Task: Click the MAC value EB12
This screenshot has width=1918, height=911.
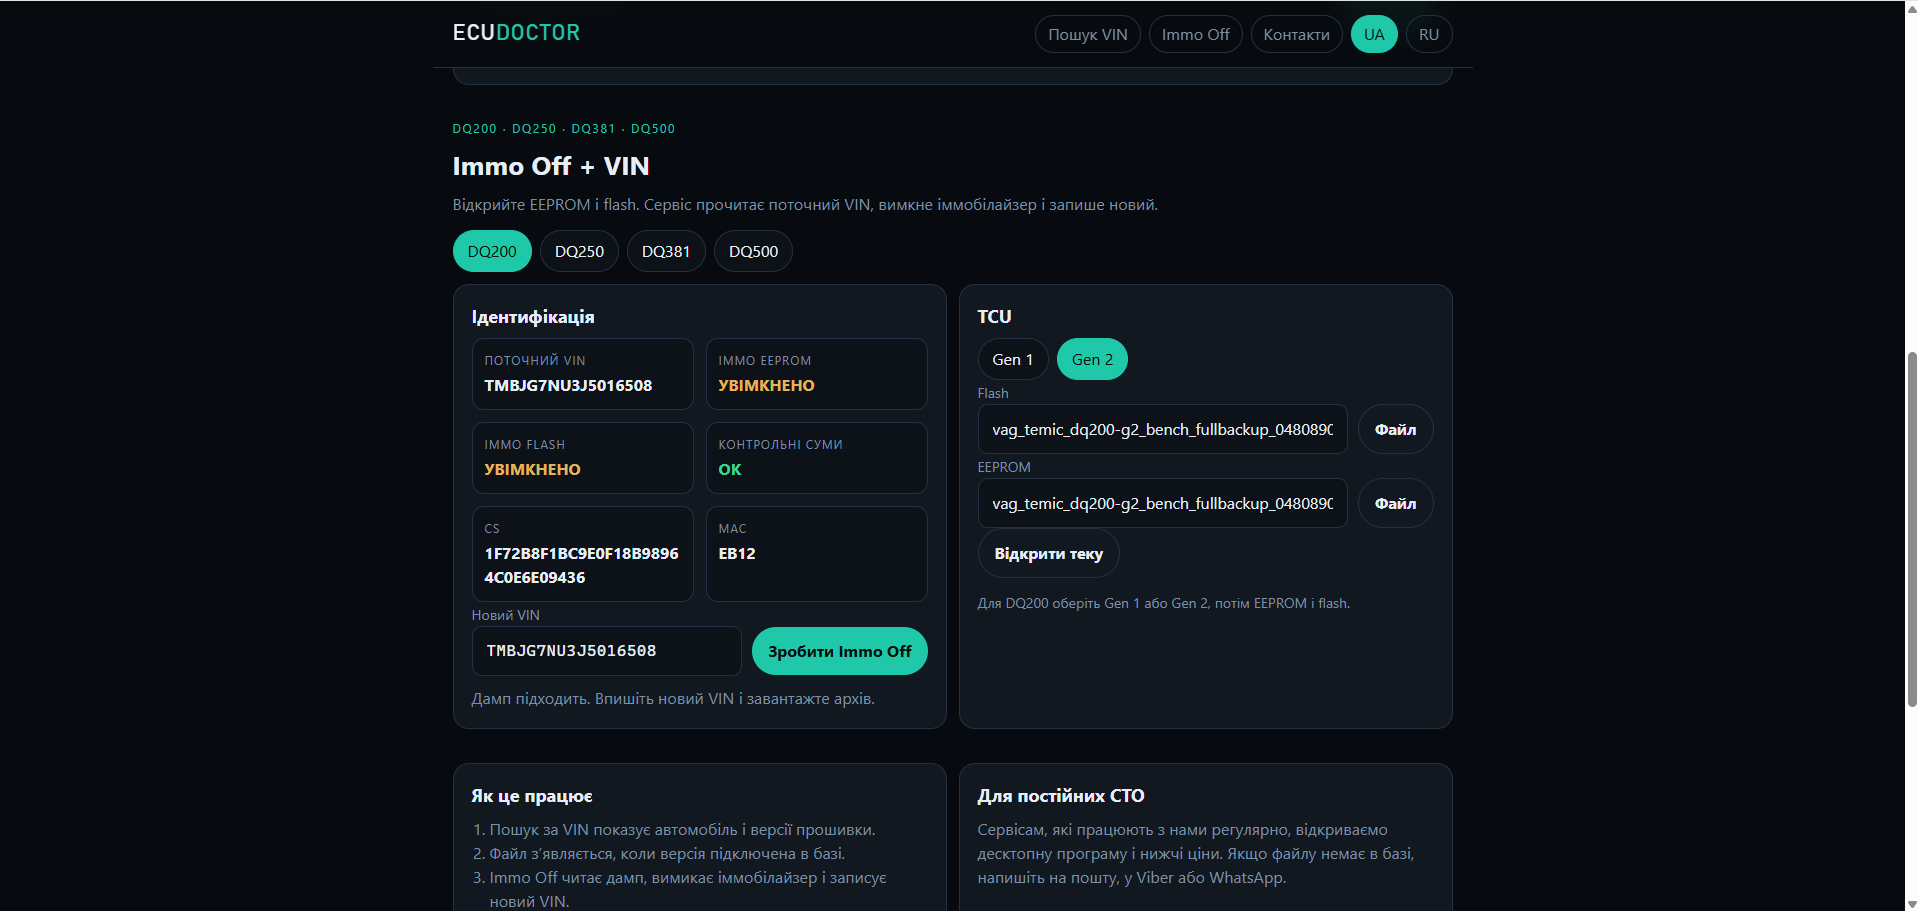Action: point(737,553)
